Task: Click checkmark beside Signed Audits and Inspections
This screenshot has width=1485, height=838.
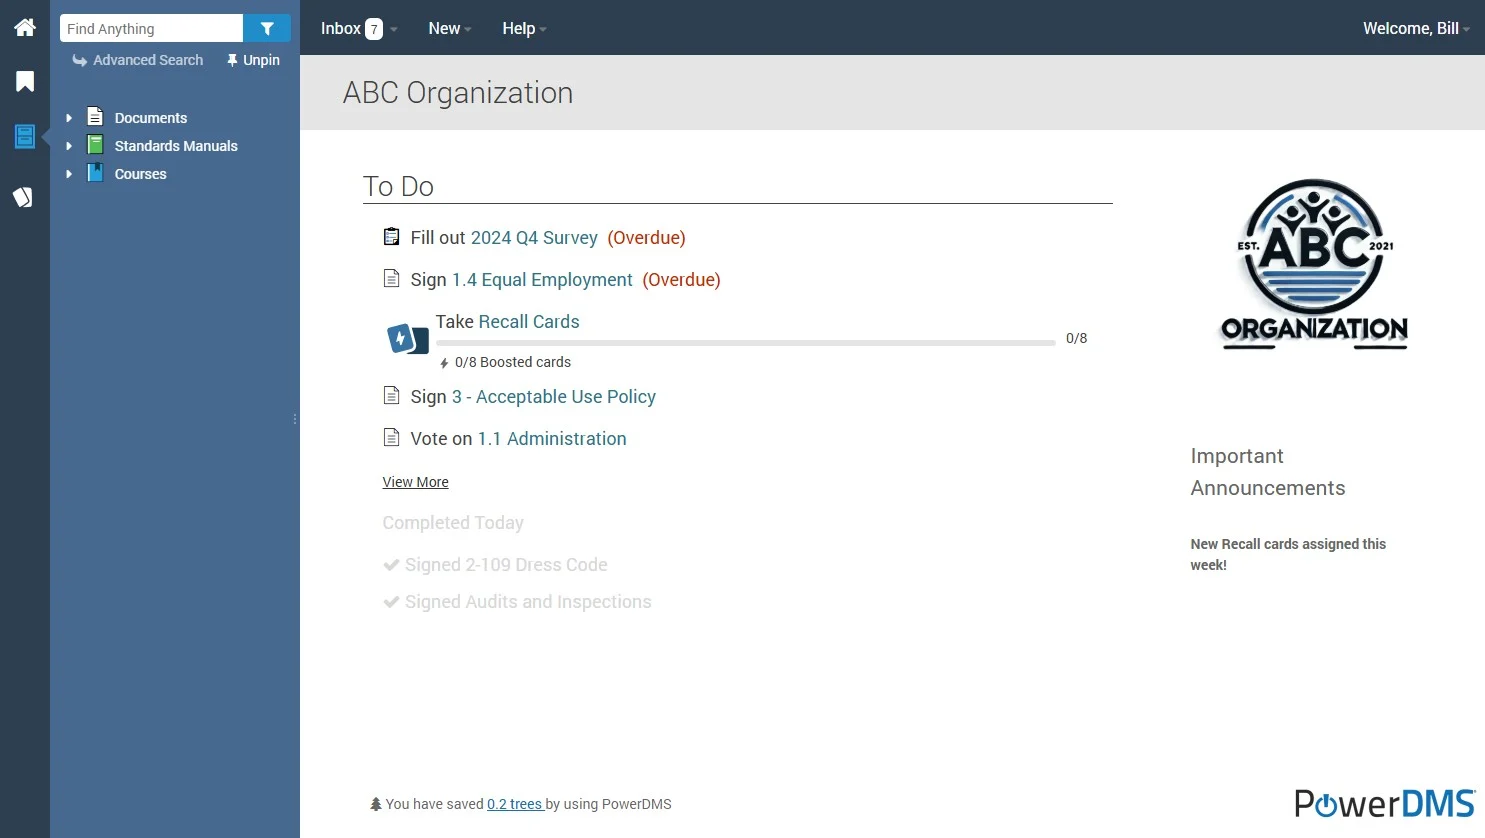Action: [391, 602]
